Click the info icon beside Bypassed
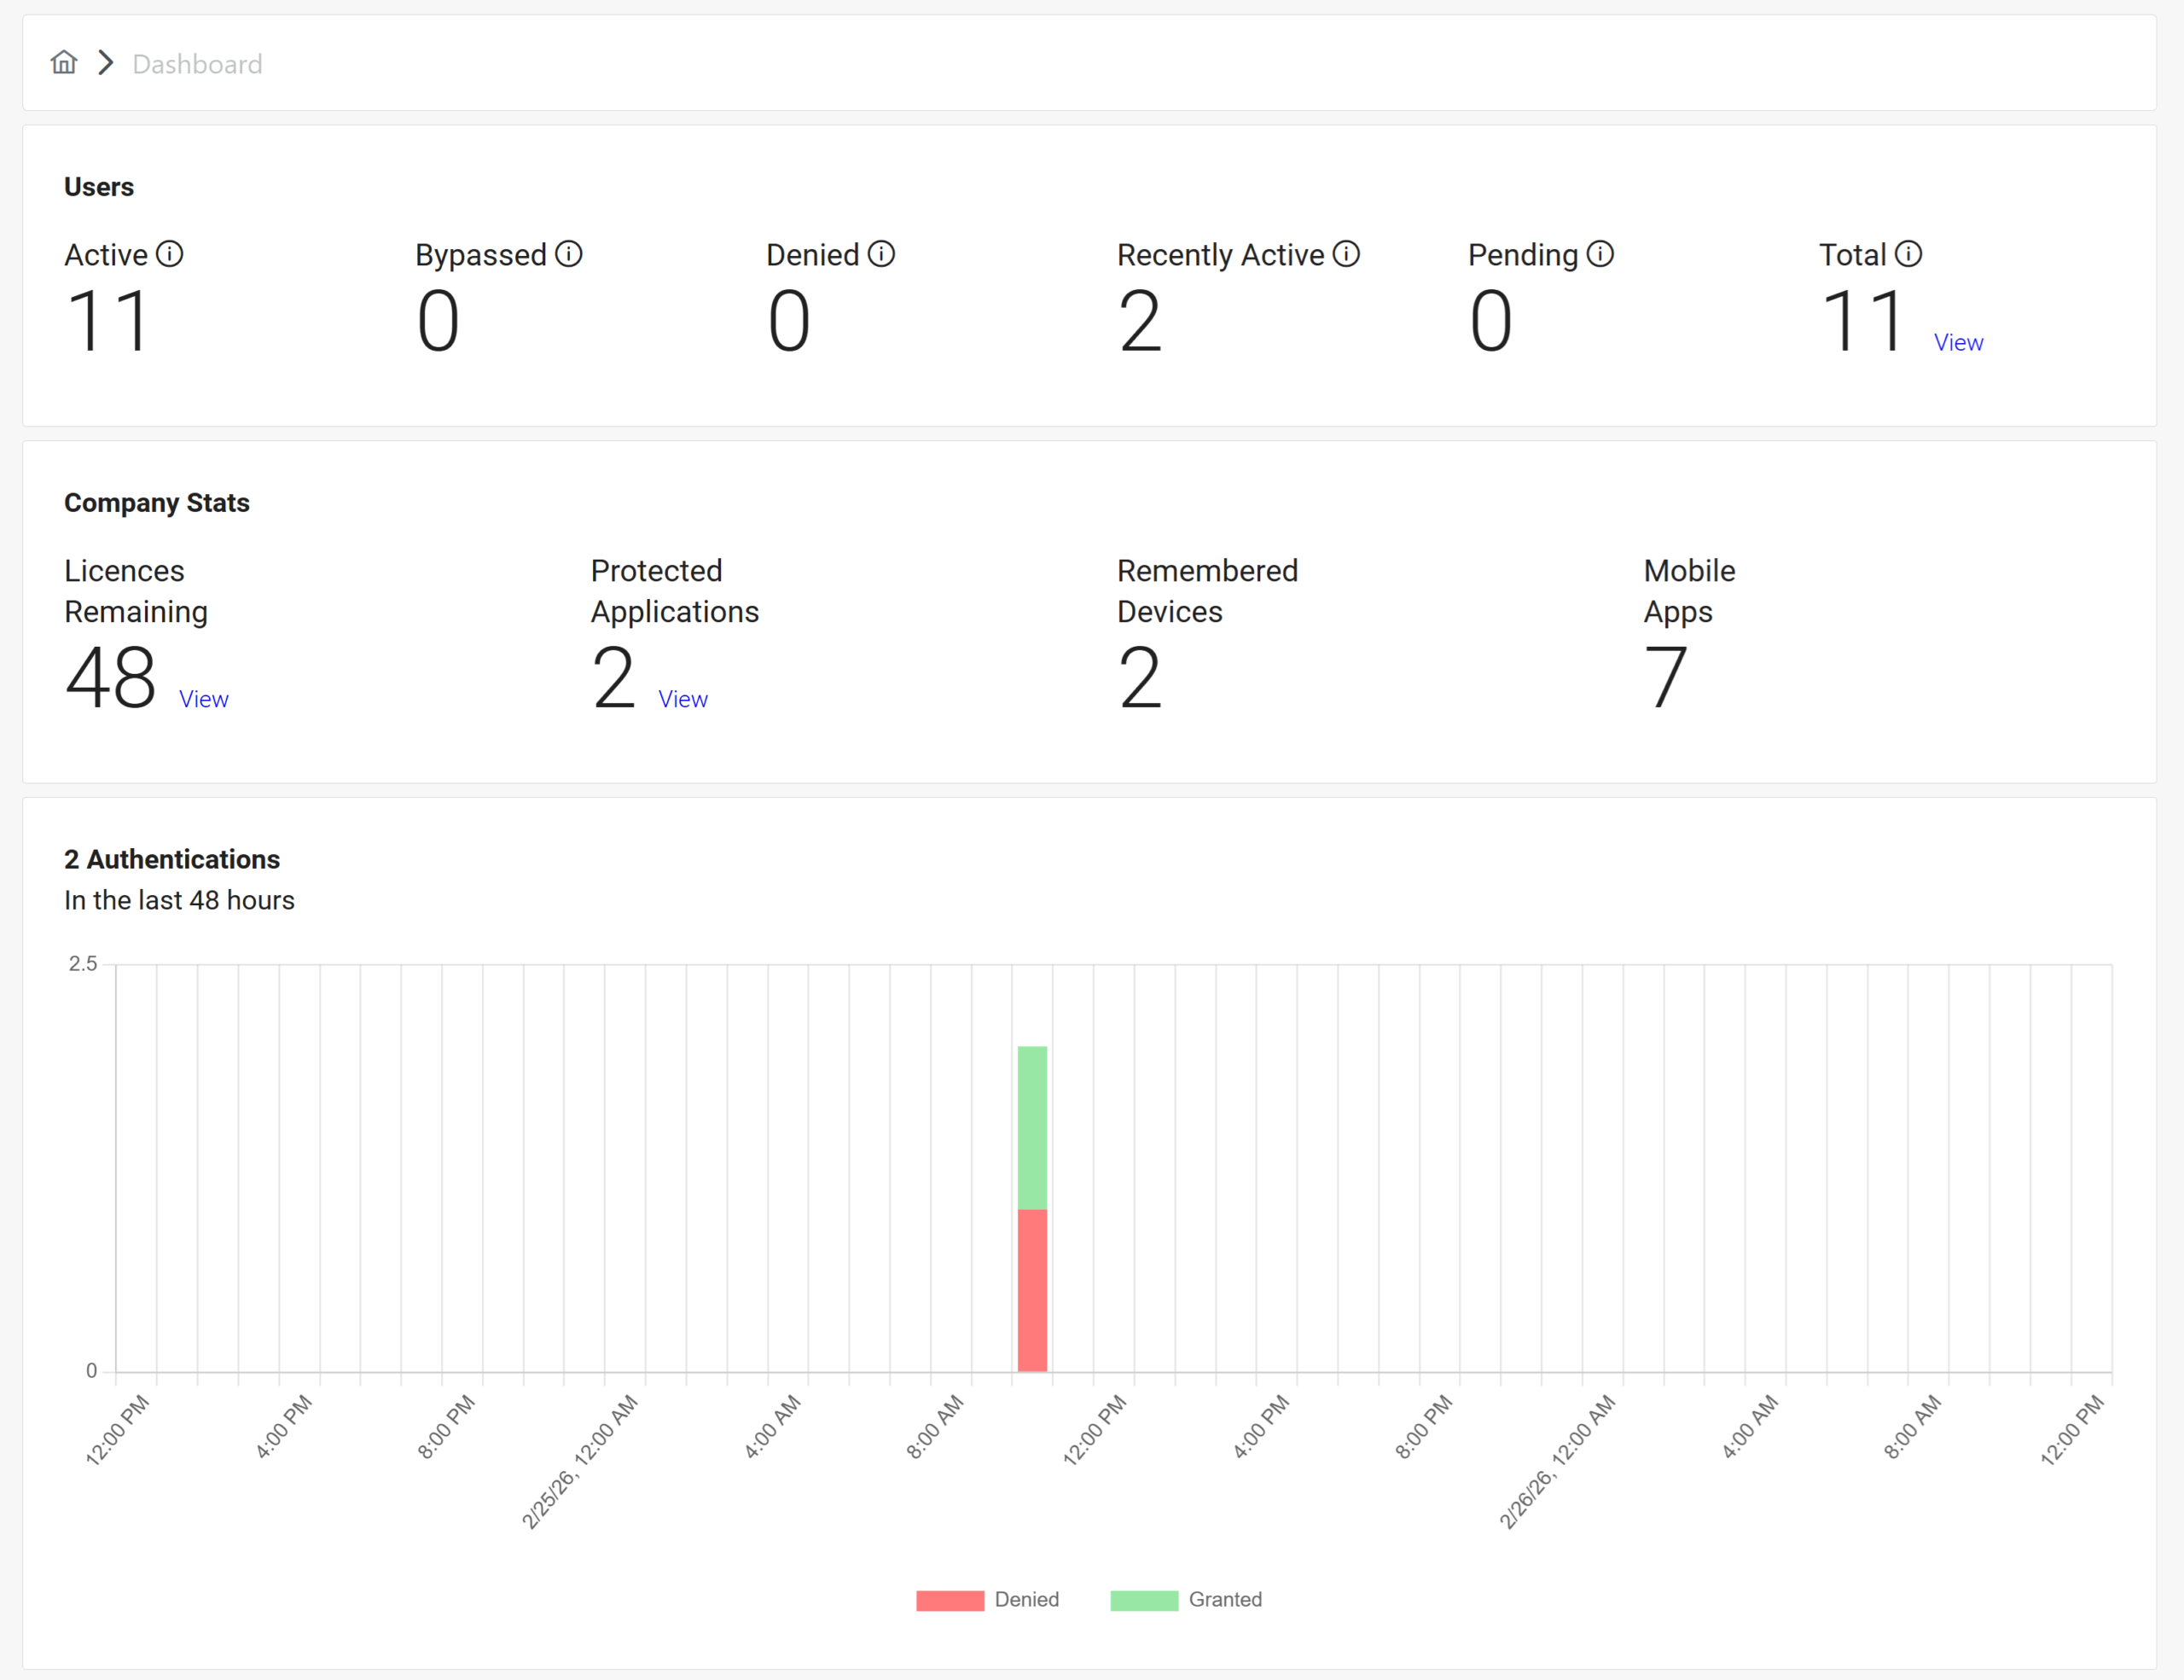 tap(569, 254)
